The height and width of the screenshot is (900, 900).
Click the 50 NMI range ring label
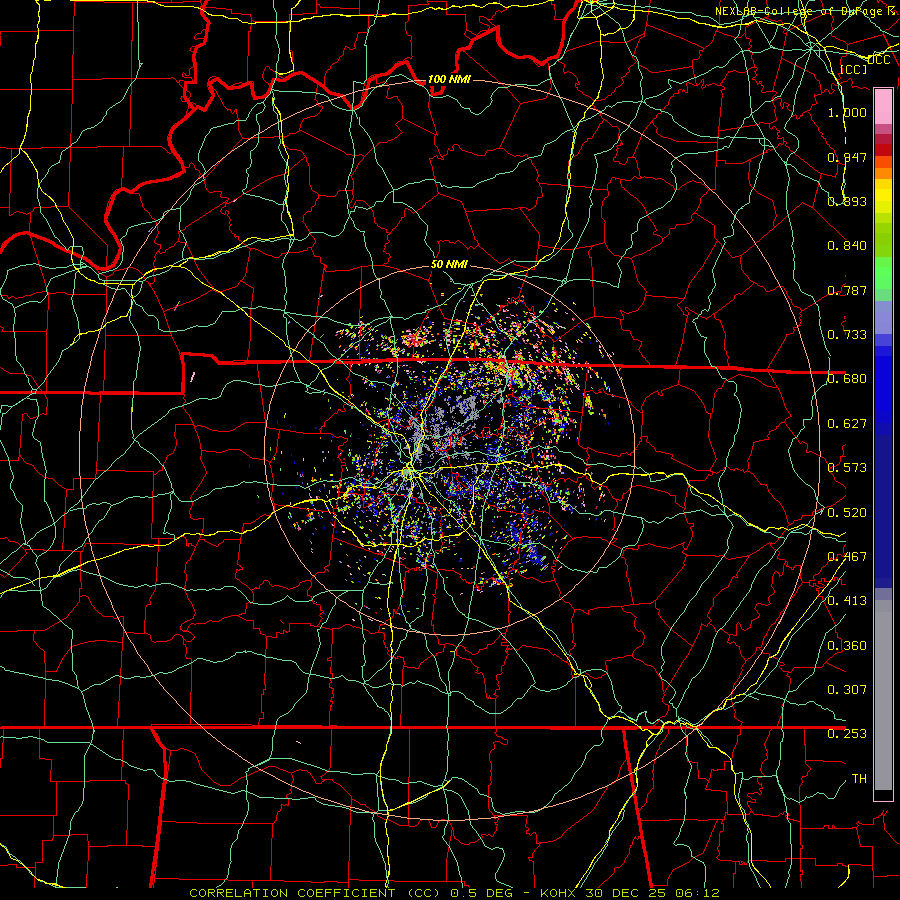[x=449, y=264]
